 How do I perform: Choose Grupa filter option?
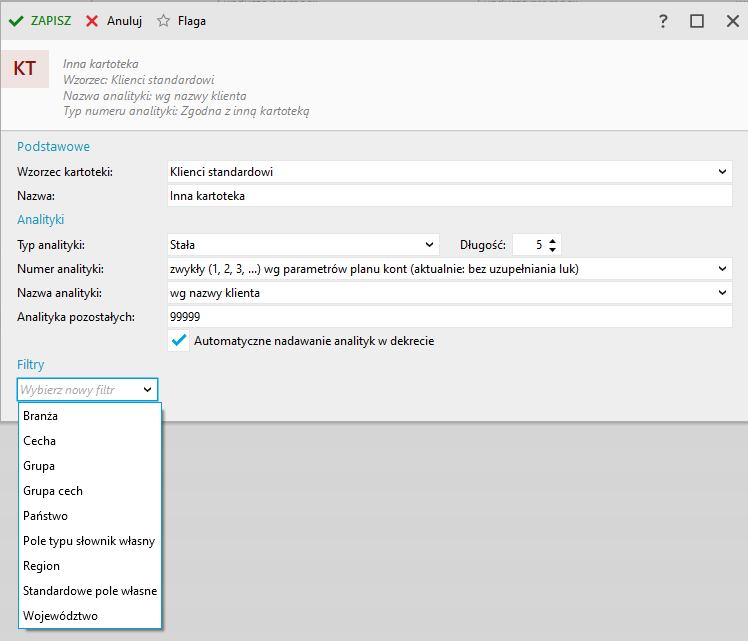(90, 466)
